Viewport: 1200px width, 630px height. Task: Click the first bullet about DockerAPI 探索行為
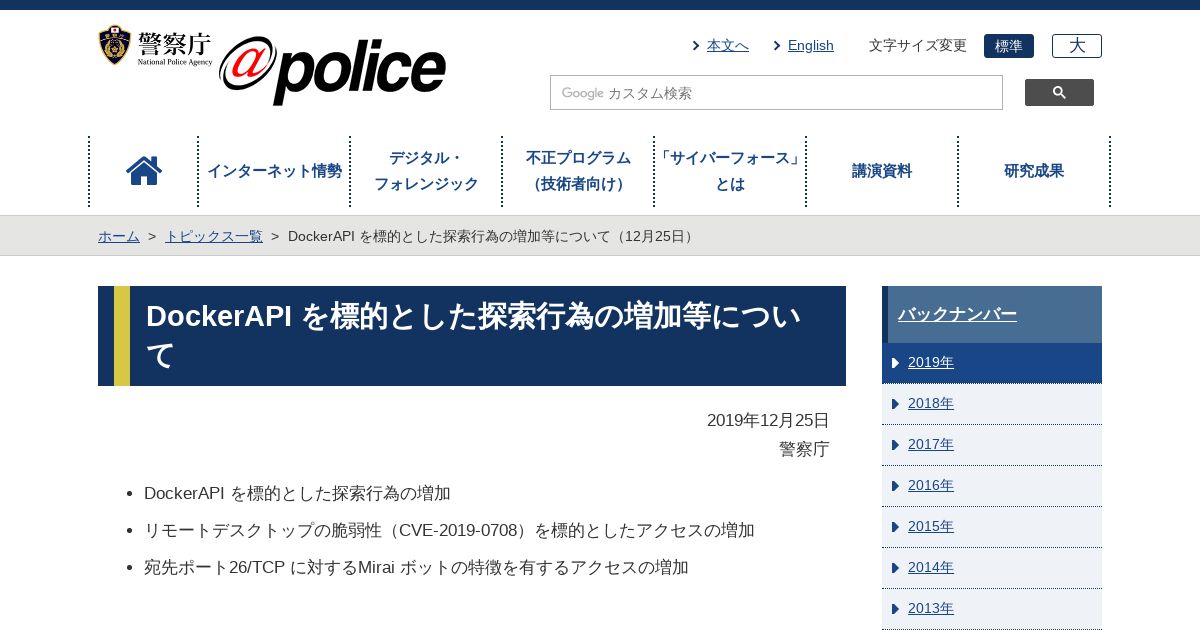(x=297, y=493)
